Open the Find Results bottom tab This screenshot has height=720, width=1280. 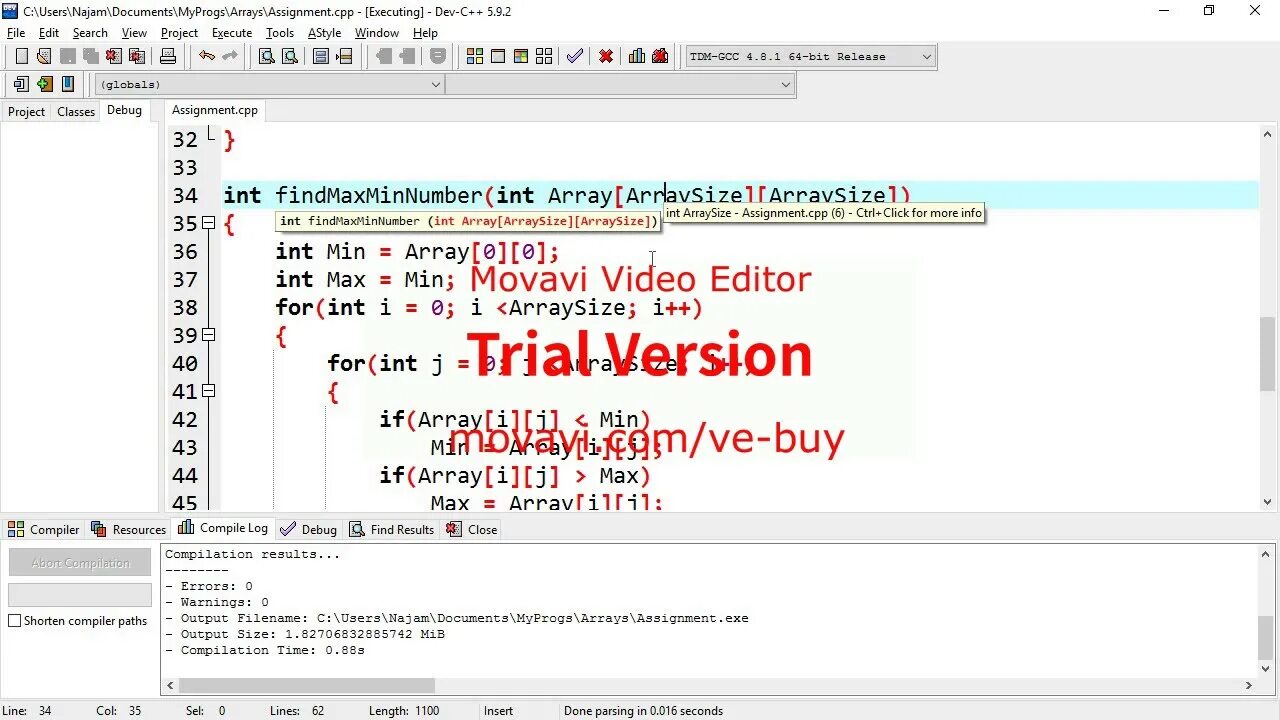pos(392,529)
